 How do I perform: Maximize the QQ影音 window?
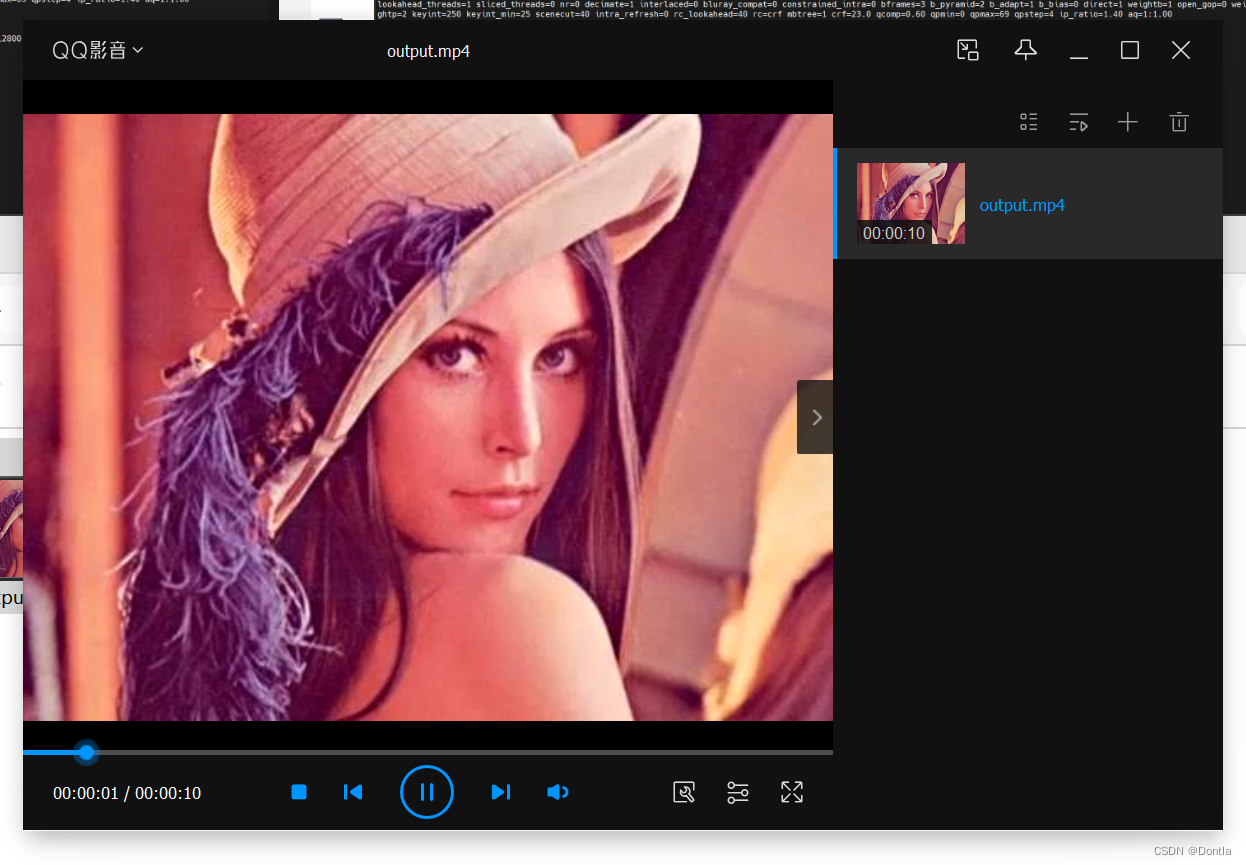tap(1130, 50)
